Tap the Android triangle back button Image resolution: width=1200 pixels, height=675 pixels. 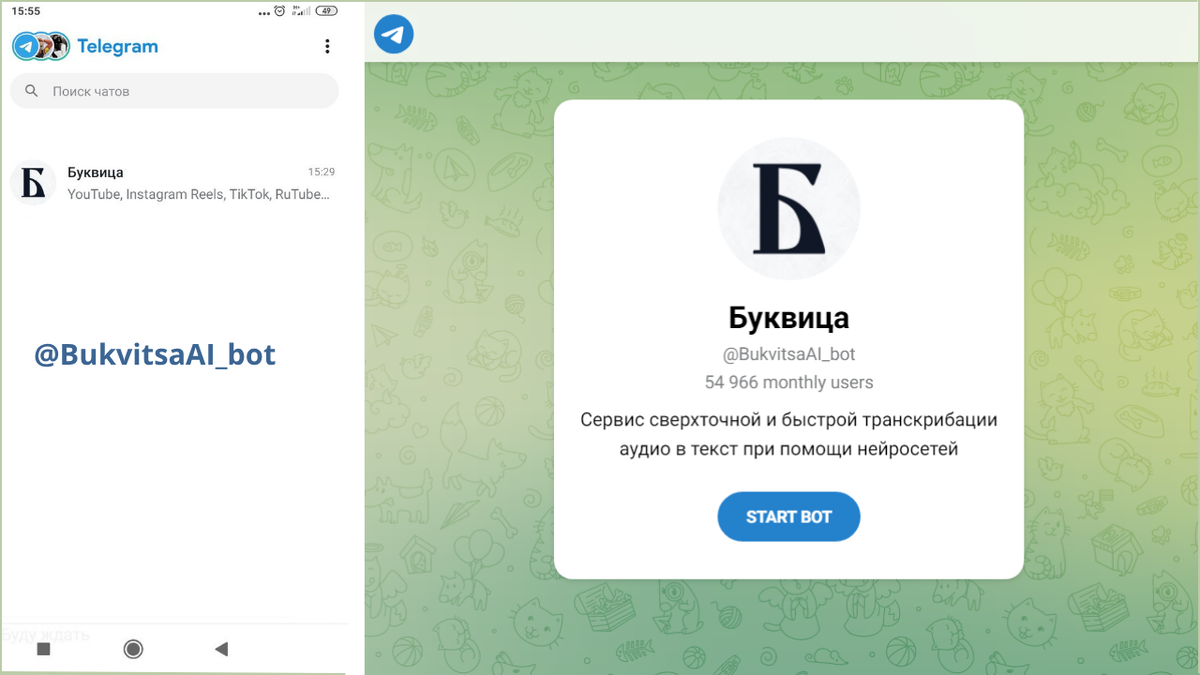click(222, 649)
